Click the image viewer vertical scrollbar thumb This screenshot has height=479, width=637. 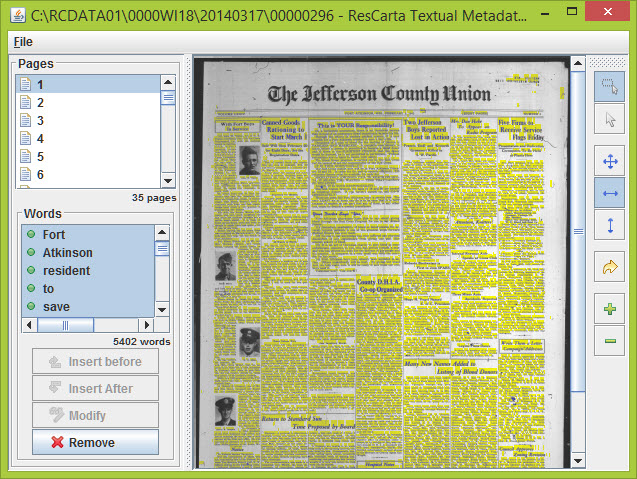point(578,232)
